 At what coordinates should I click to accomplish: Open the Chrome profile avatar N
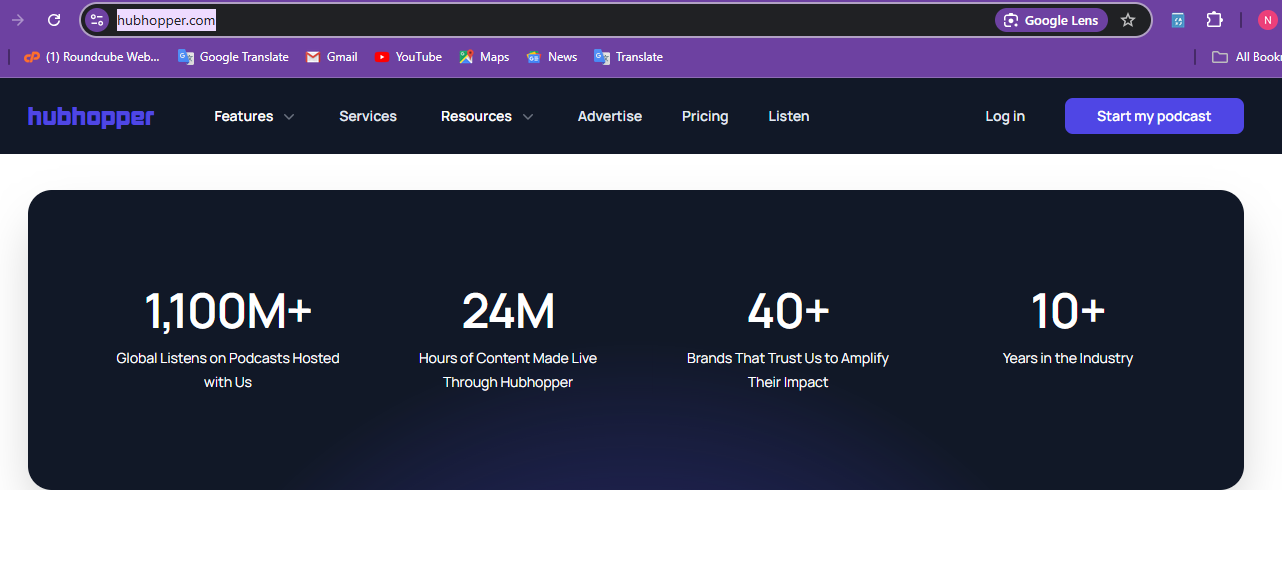(x=1267, y=20)
